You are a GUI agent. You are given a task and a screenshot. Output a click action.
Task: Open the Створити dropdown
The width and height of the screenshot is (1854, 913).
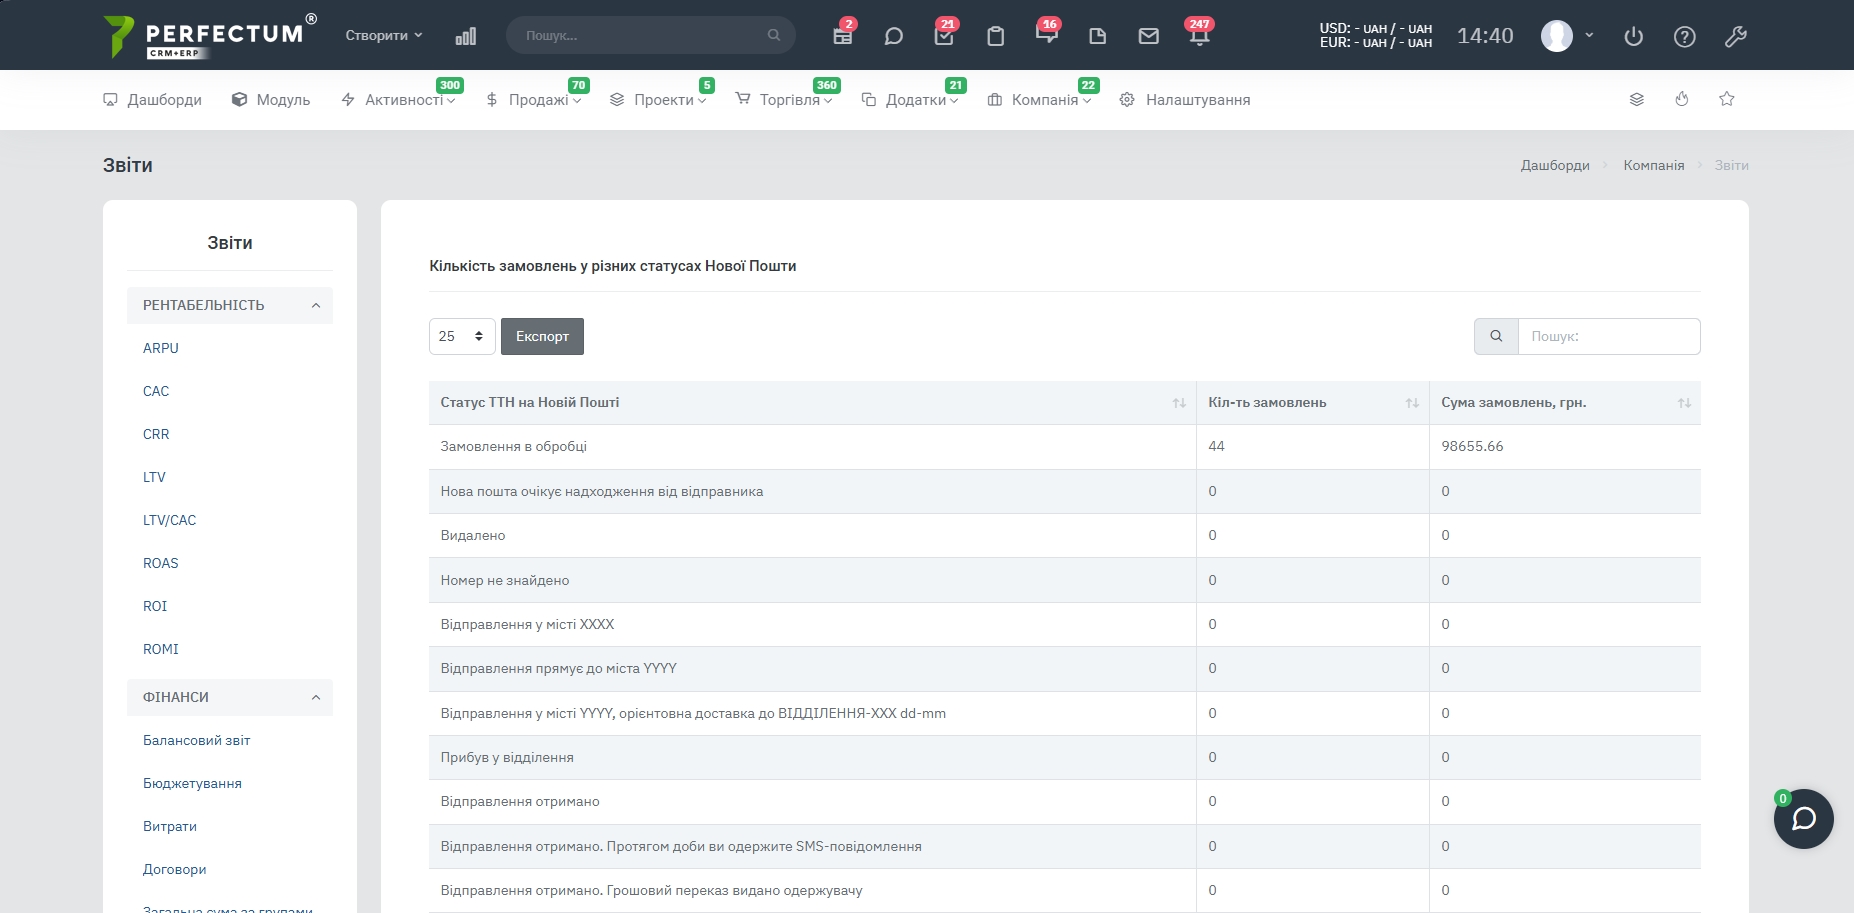384,35
